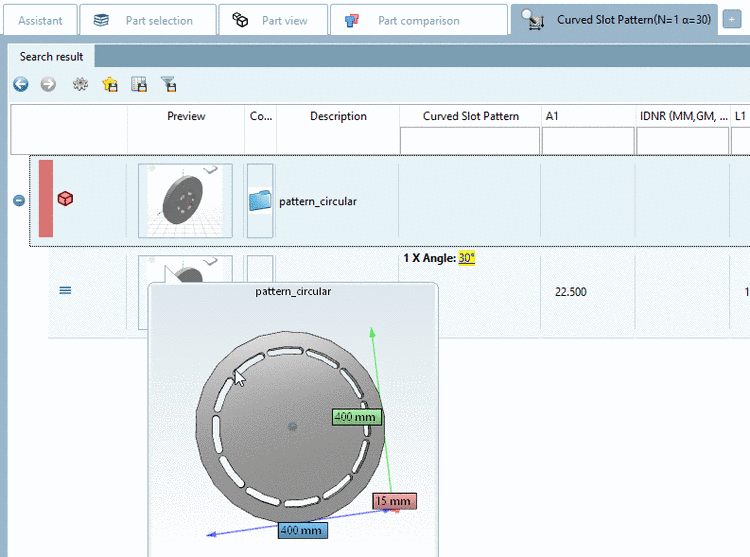The height and width of the screenshot is (557, 750).
Task: Collapse the pattern_circular result row
Action: tap(19, 200)
